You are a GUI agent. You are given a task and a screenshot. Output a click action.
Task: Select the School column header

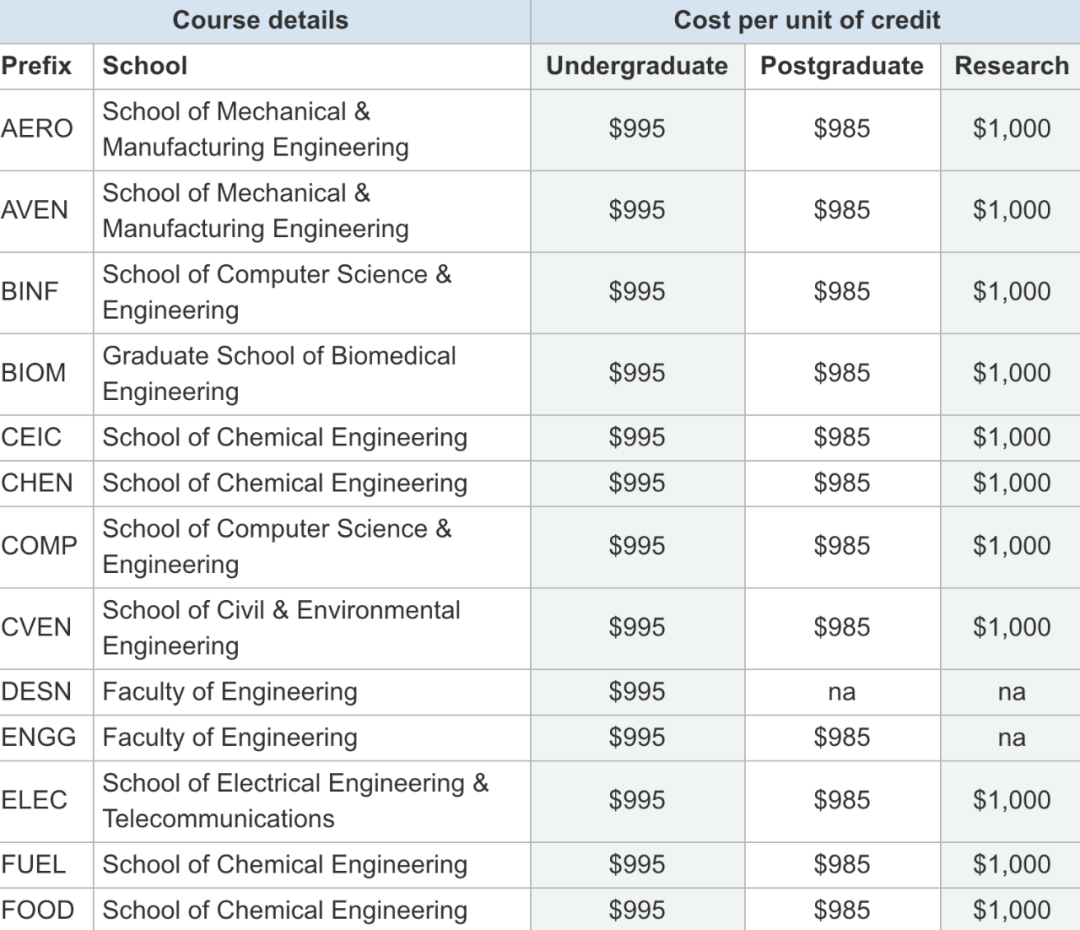(x=145, y=66)
